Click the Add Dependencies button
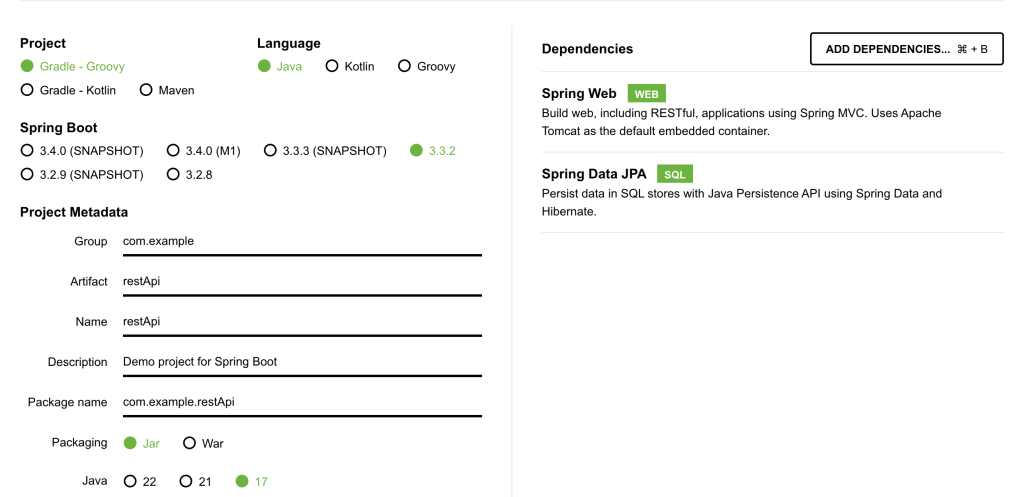1023x497 pixels. point(906,49)
